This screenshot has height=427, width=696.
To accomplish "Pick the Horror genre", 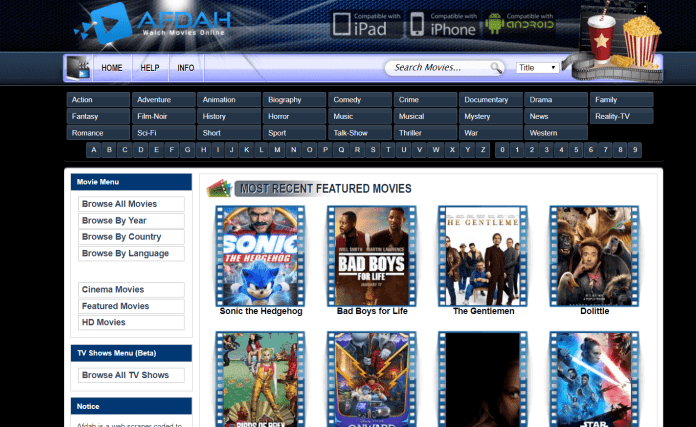I will coord(294,116).
